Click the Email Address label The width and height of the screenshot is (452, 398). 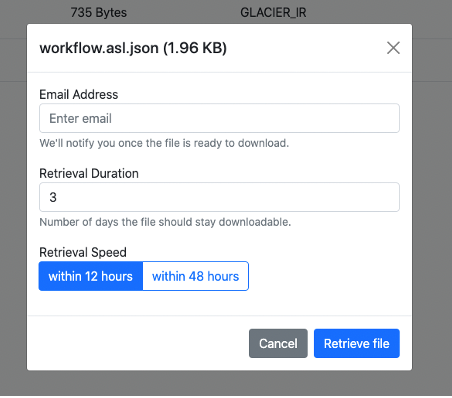[79, 95]
